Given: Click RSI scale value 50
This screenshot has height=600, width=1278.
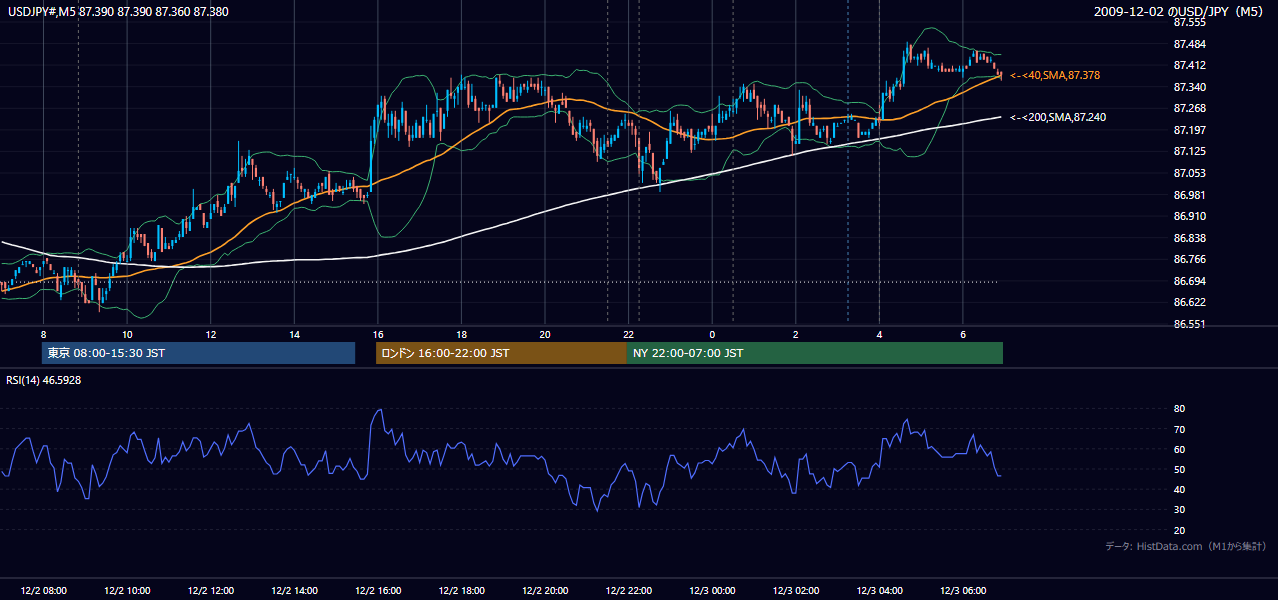Looking at the screenshot, I should (x=1180, y=469).
